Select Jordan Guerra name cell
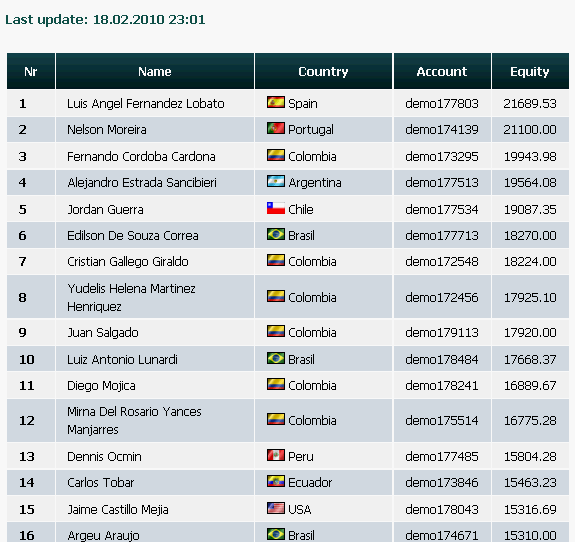The image size is (575, 542). point(155,209)
